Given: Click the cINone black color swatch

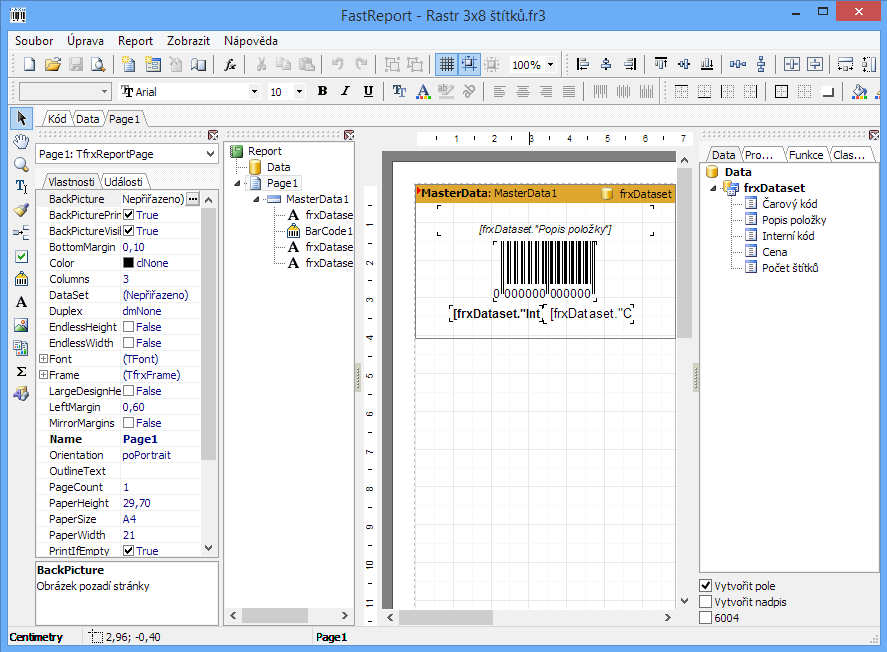Looking at the screenshot, I should (x=128, y=263).
